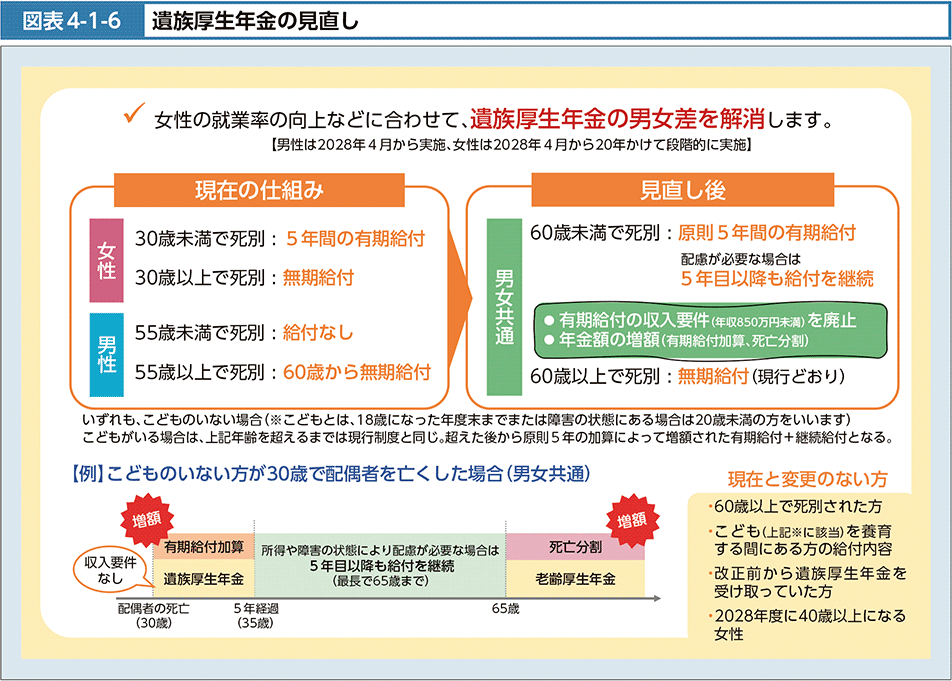Click 60歳から無期給付 text

[x=357, y=372]
